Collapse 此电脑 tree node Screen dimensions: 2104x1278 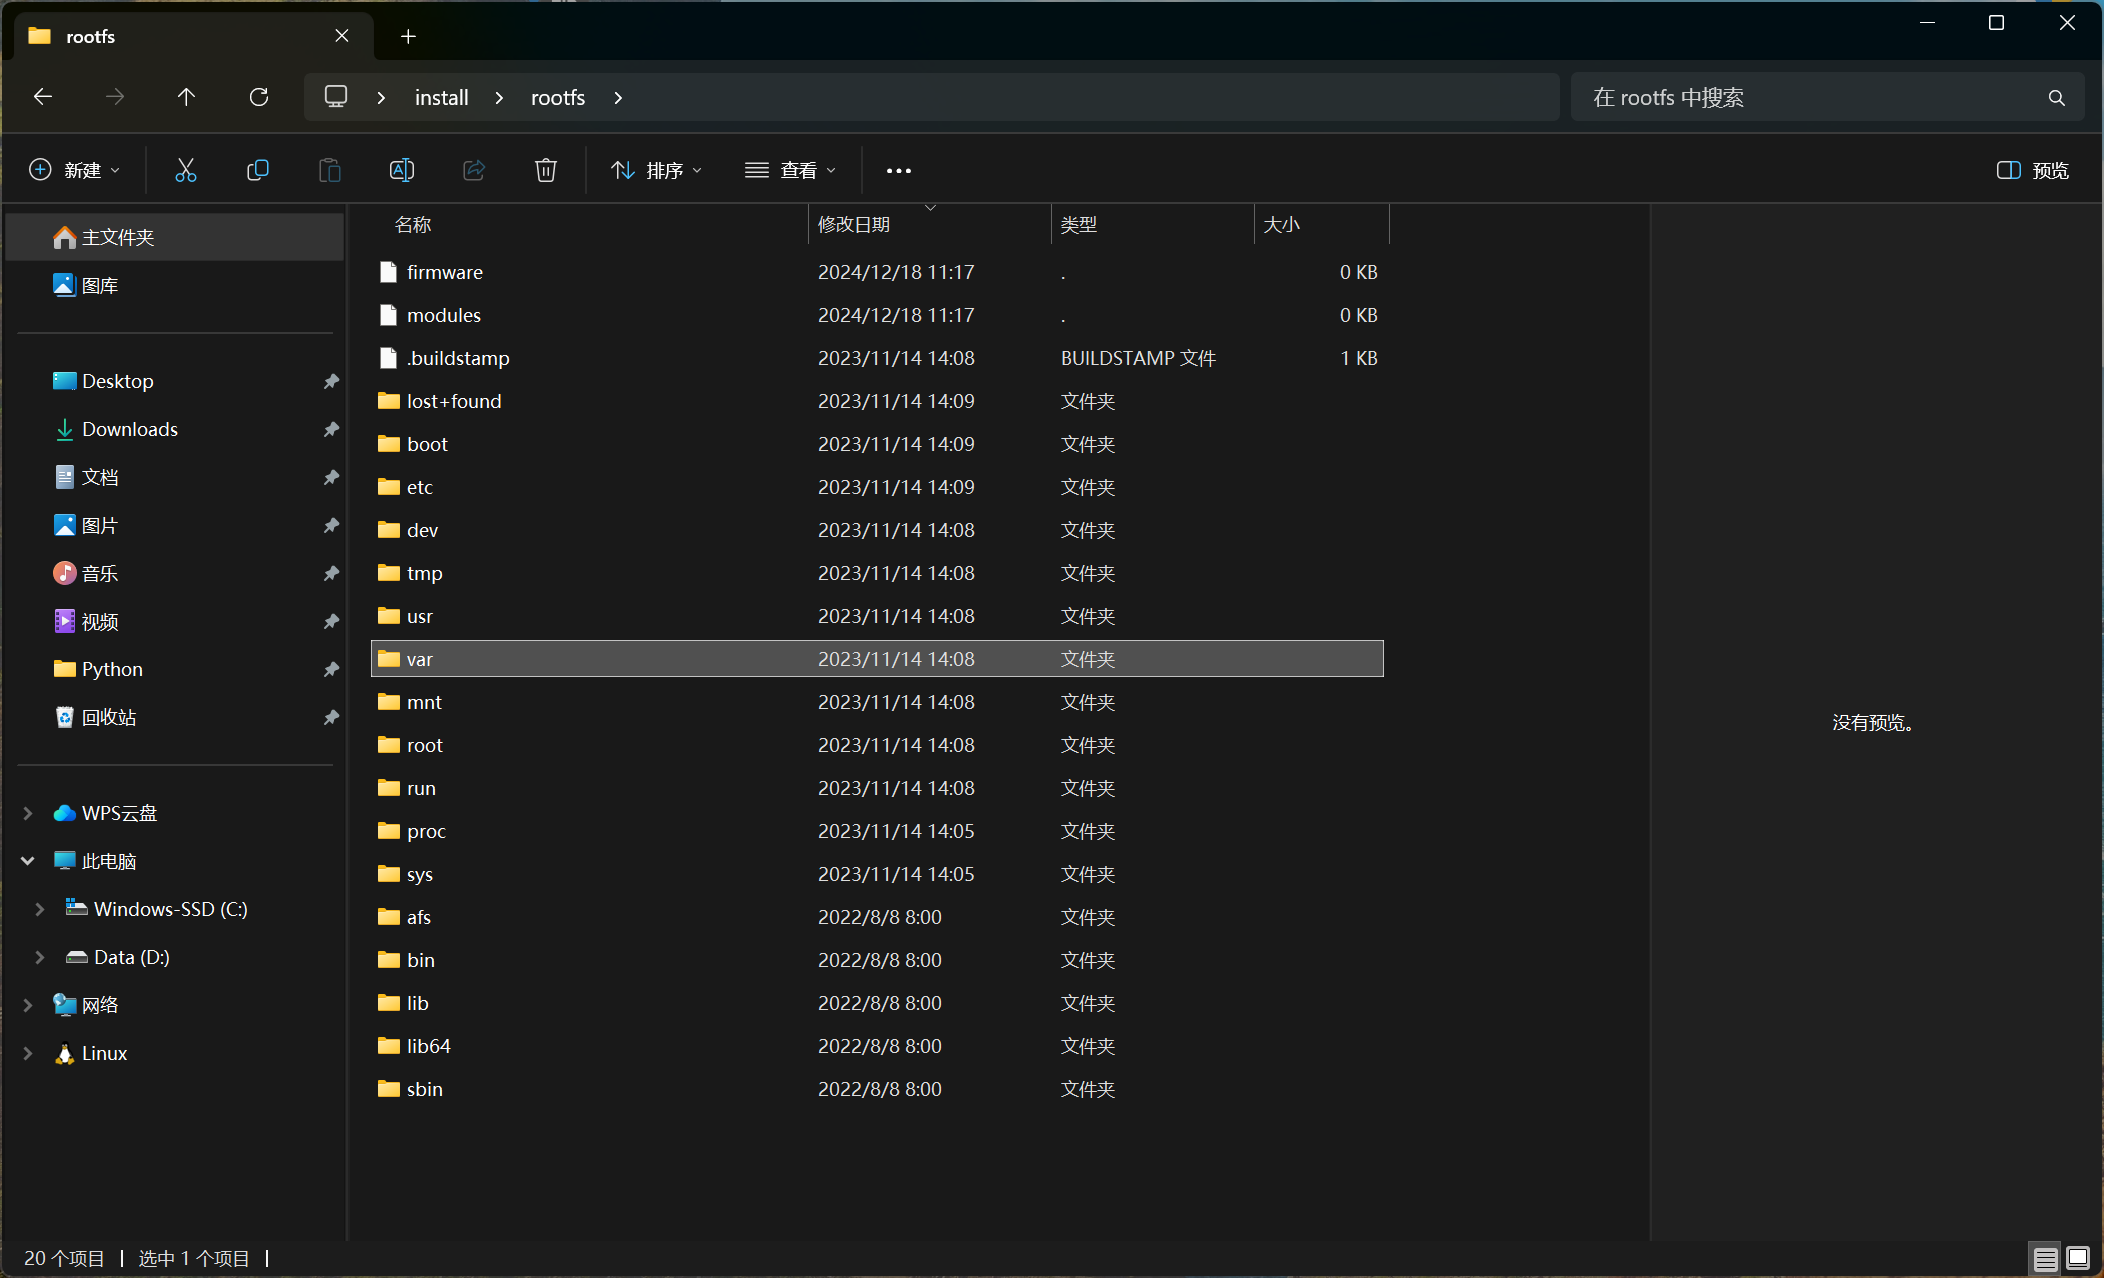(28, 861)
